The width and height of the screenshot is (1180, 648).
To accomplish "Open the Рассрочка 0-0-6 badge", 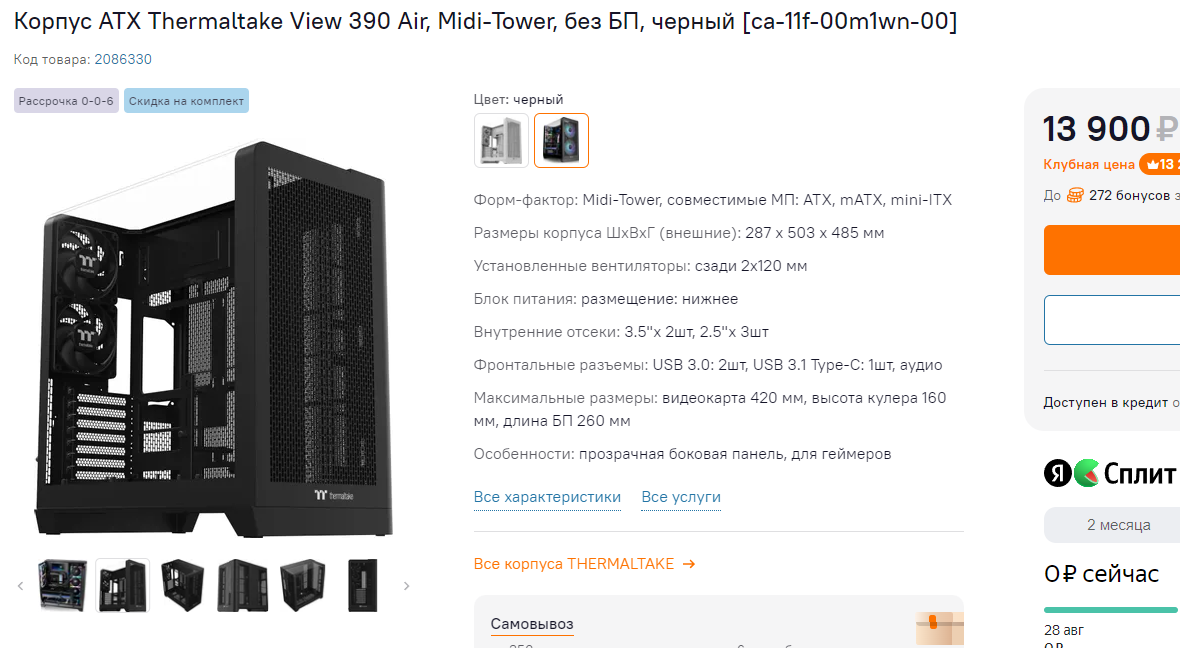I will 66,101.
